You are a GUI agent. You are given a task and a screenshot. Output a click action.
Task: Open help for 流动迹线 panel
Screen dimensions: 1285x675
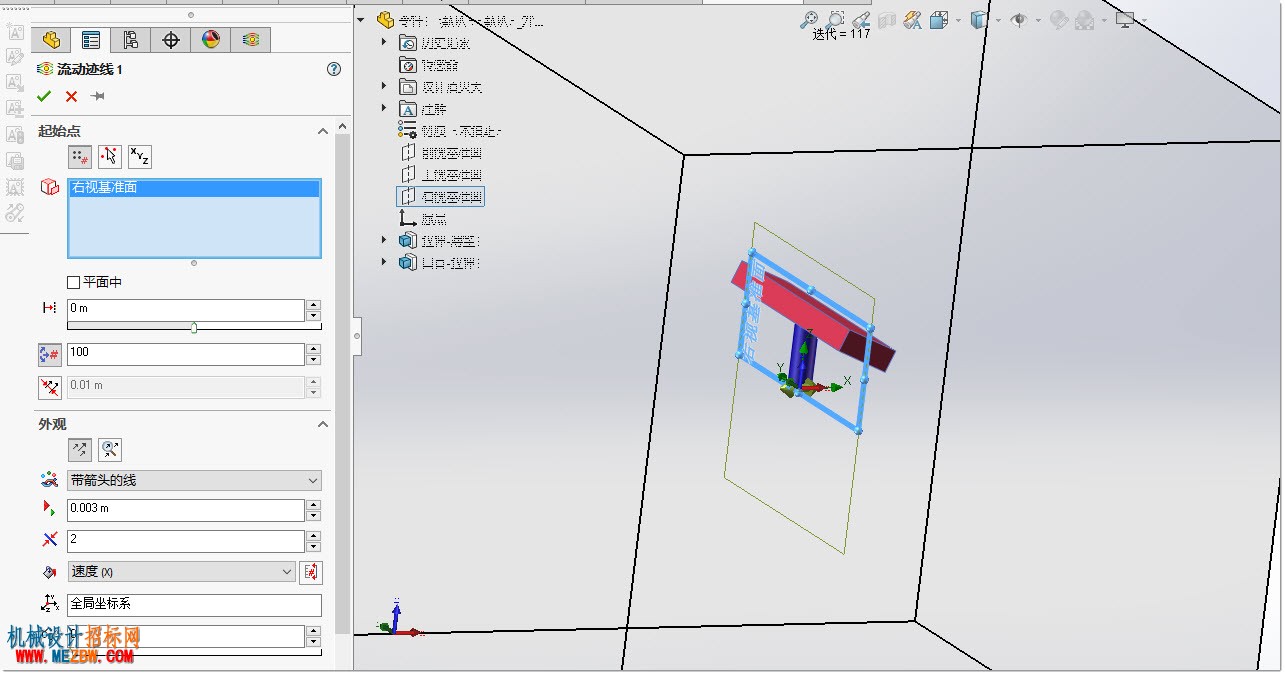coord(334,69)
